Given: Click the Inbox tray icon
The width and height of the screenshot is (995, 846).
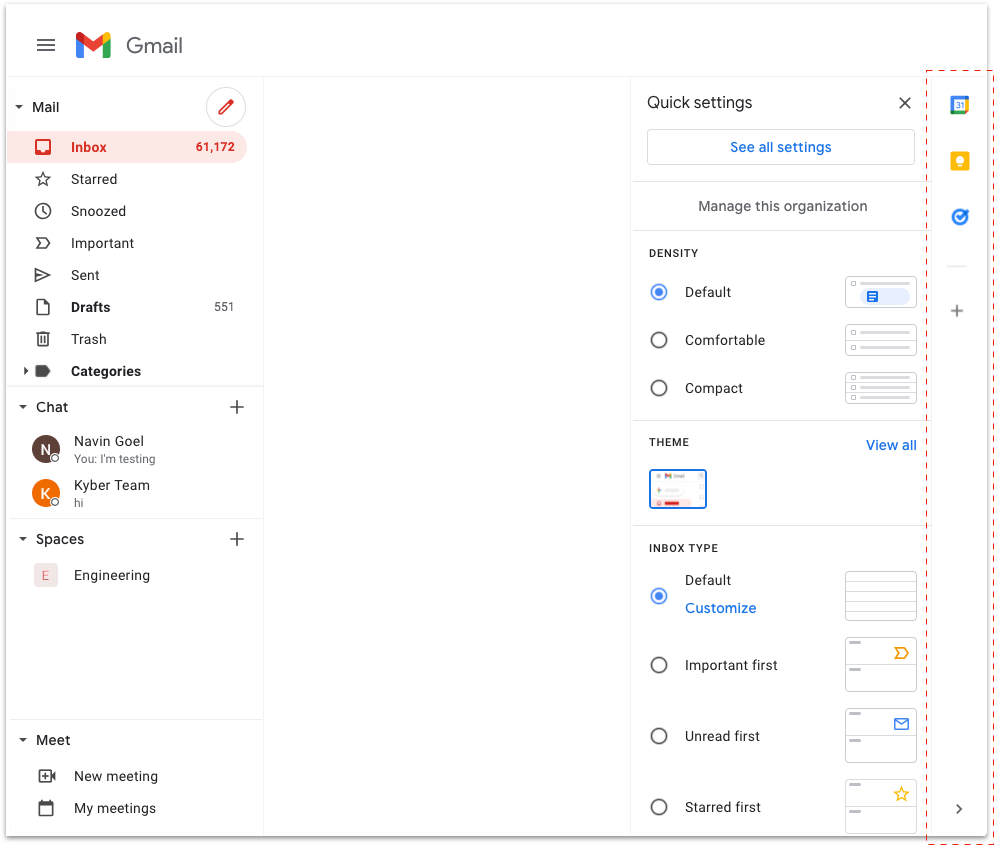Looking at the screenshot, I should 43,147.
